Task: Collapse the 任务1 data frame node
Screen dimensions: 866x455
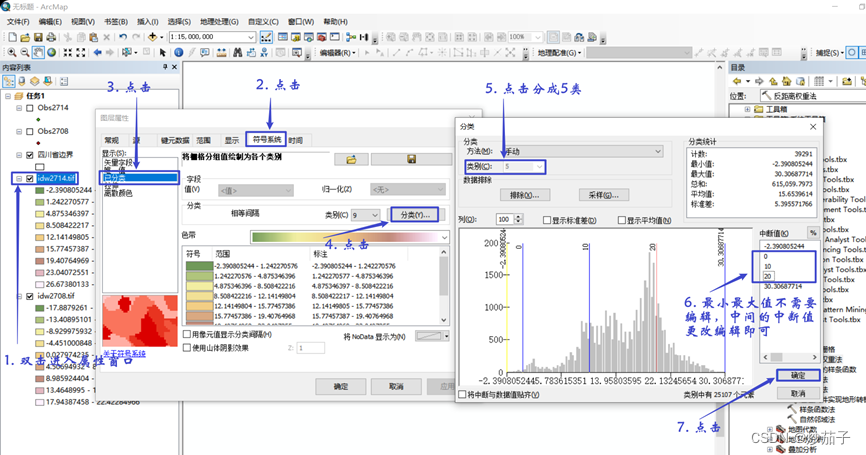Action: click(x=8, y=96)
